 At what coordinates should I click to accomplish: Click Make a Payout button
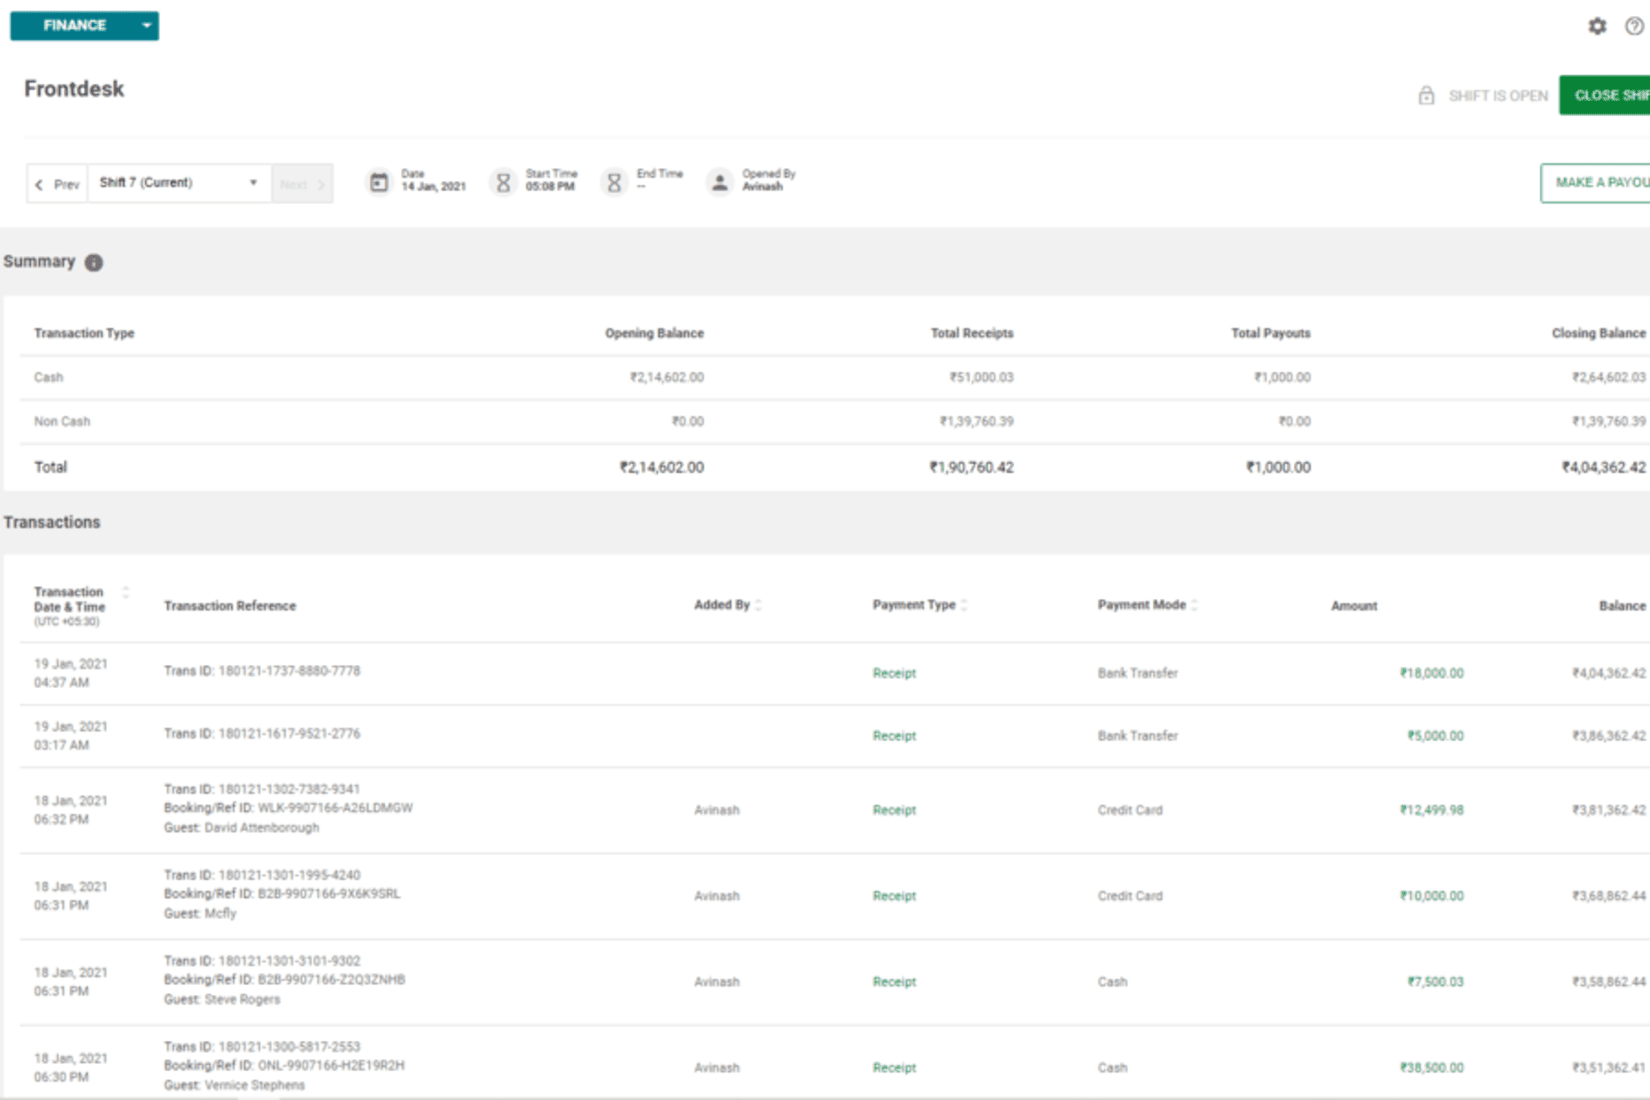click(x=1597, y=183)
